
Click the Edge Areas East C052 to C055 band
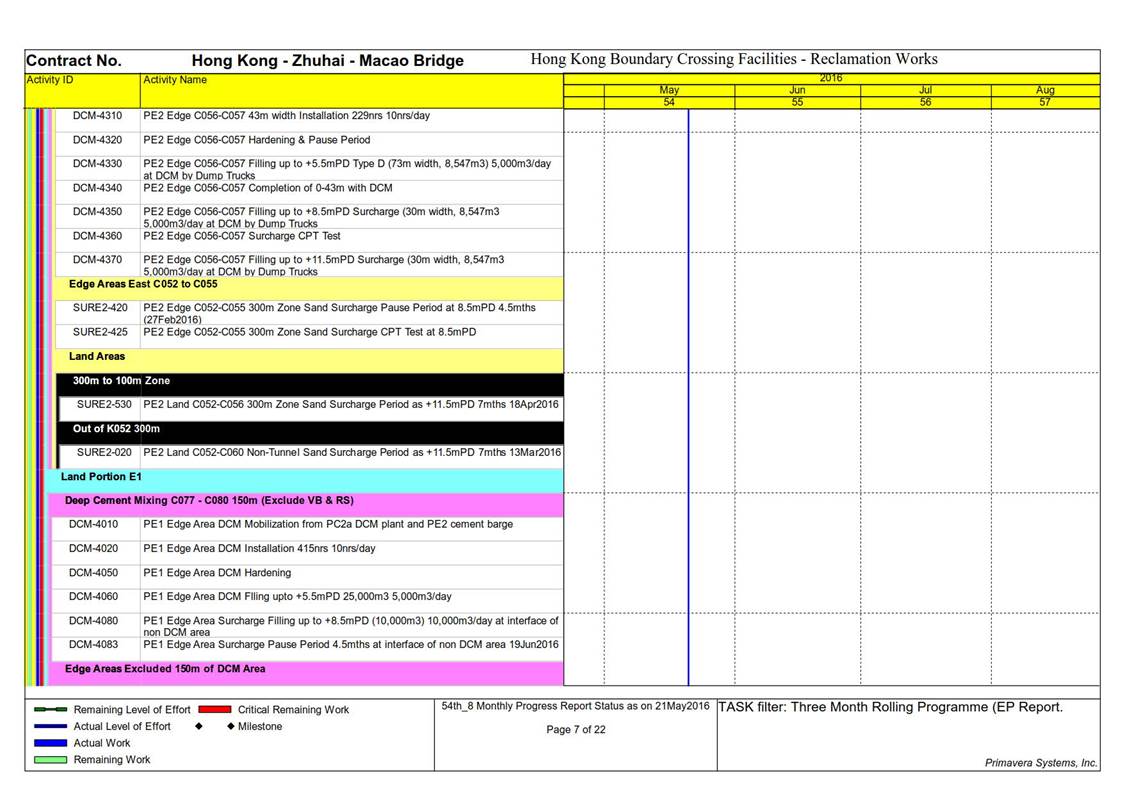click(309, 289)
